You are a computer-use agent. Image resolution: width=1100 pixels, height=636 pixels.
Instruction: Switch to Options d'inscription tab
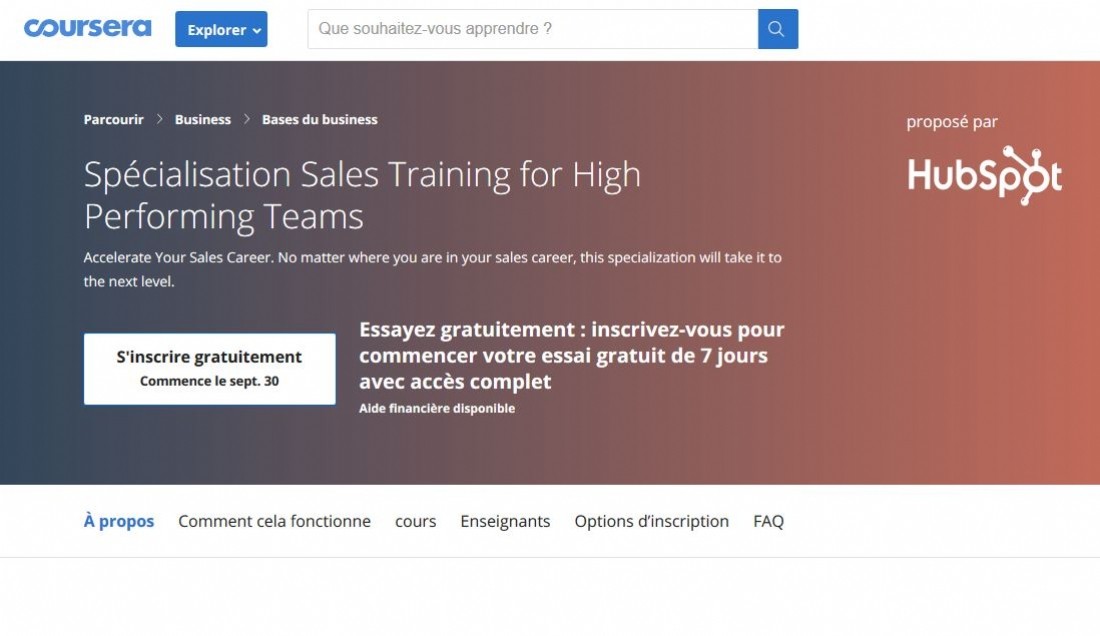click(x=652, y=521)
